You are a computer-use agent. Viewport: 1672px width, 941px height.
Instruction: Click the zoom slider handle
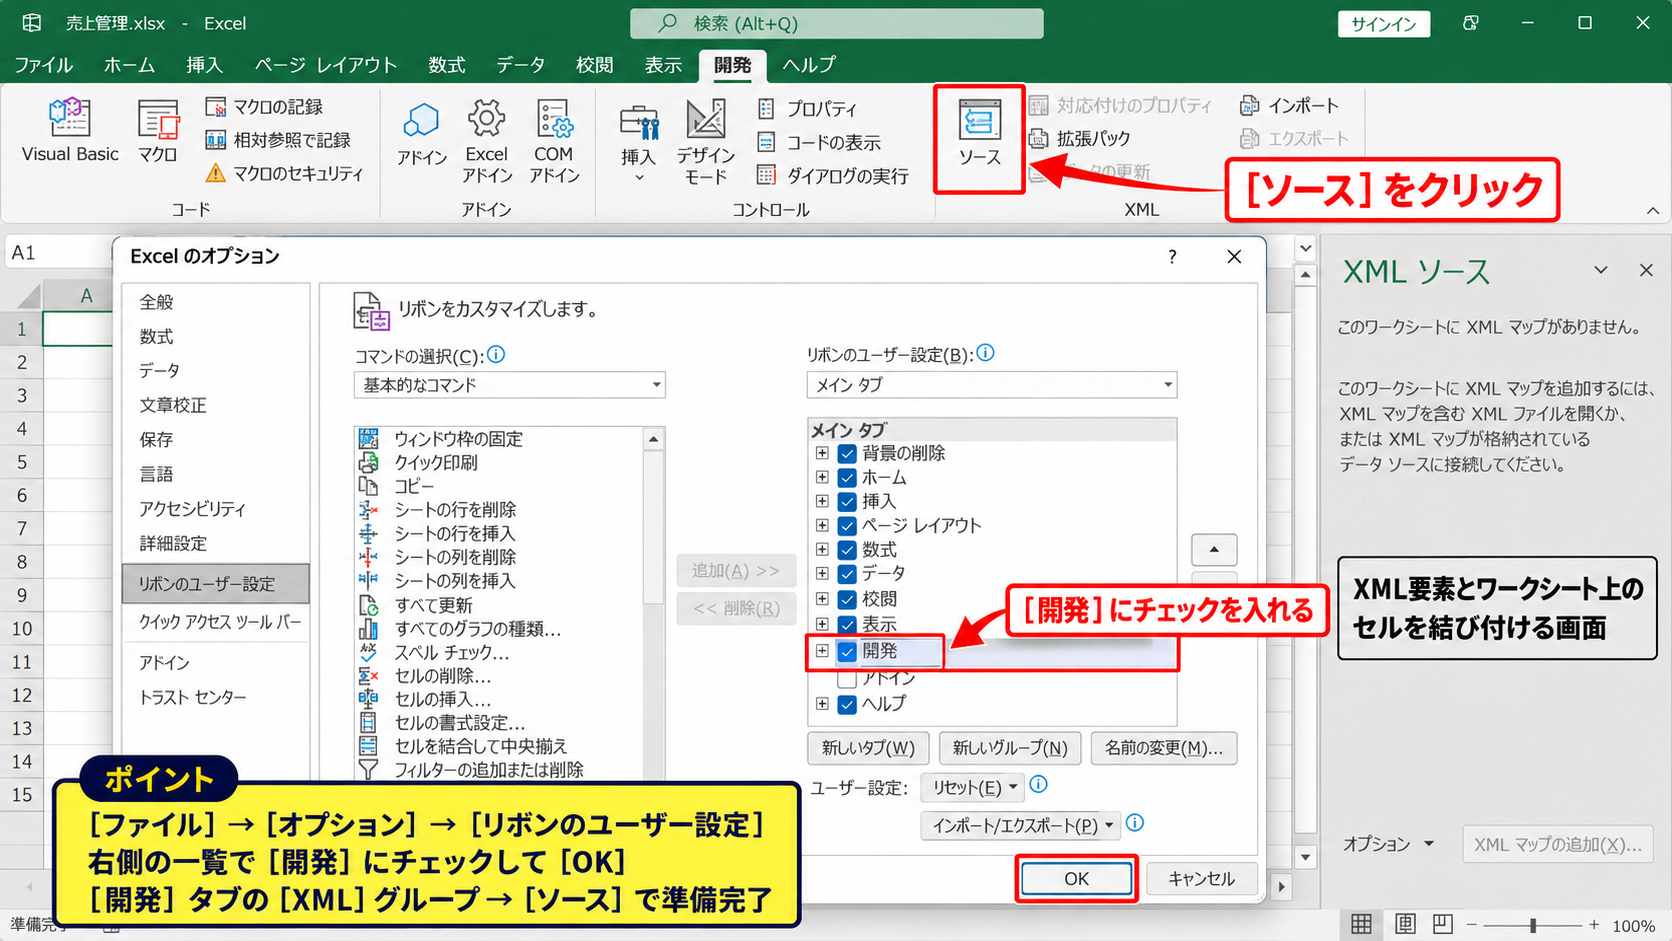tap(1533, 925)
